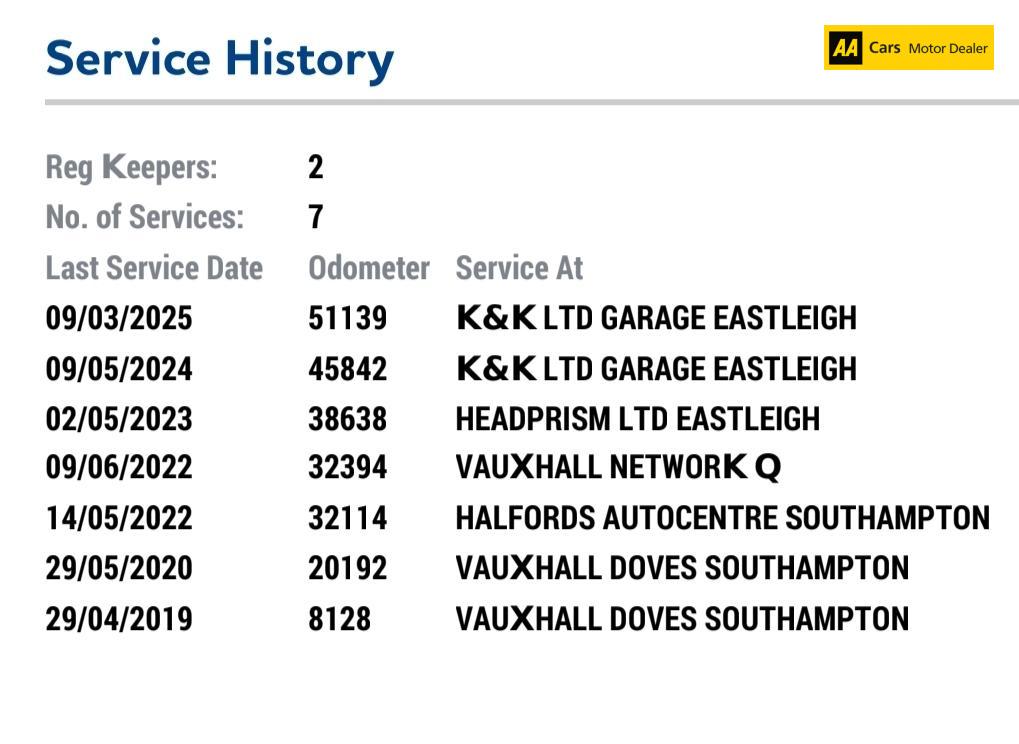This screenshot has width=1019, height=744.
Task: Click the number of services value 7
Action: [x=316, y=217]
